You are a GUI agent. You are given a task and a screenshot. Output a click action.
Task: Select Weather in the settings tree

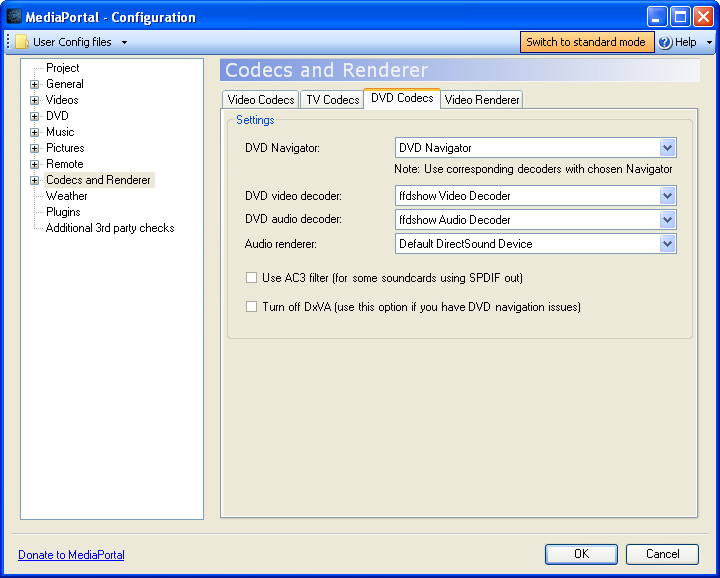67,196
